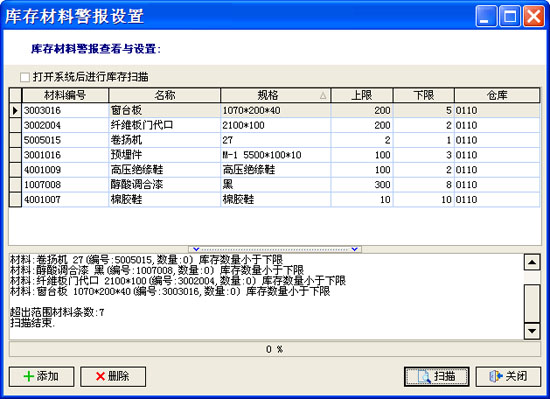This screenshot has width=550, height=399.
Task: Enable 打开系统后进行库存扫描 checkbox
Action: pyautogui.click(x=25, y=77)
